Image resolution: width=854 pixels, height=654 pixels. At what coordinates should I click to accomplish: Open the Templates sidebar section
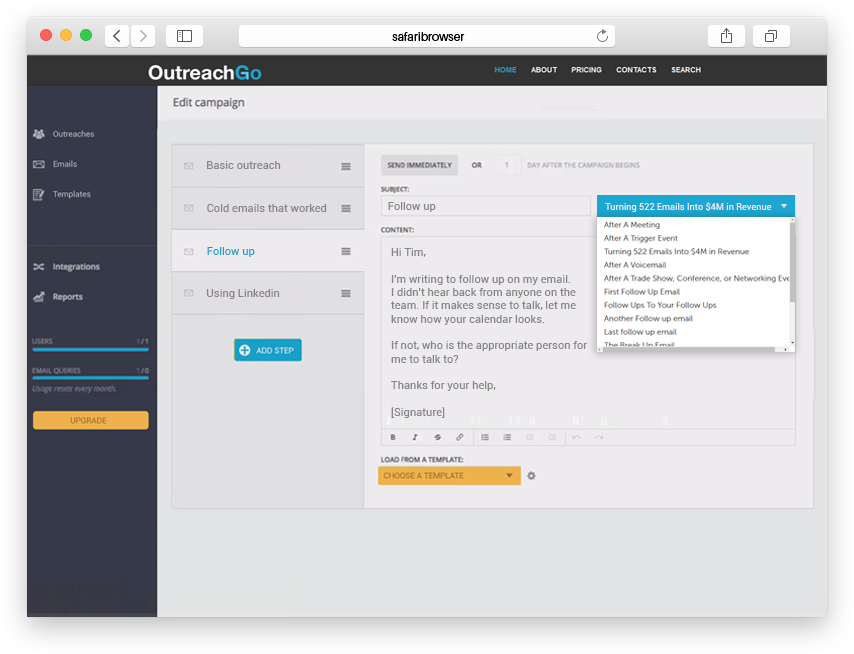click(x=62, y=194)
